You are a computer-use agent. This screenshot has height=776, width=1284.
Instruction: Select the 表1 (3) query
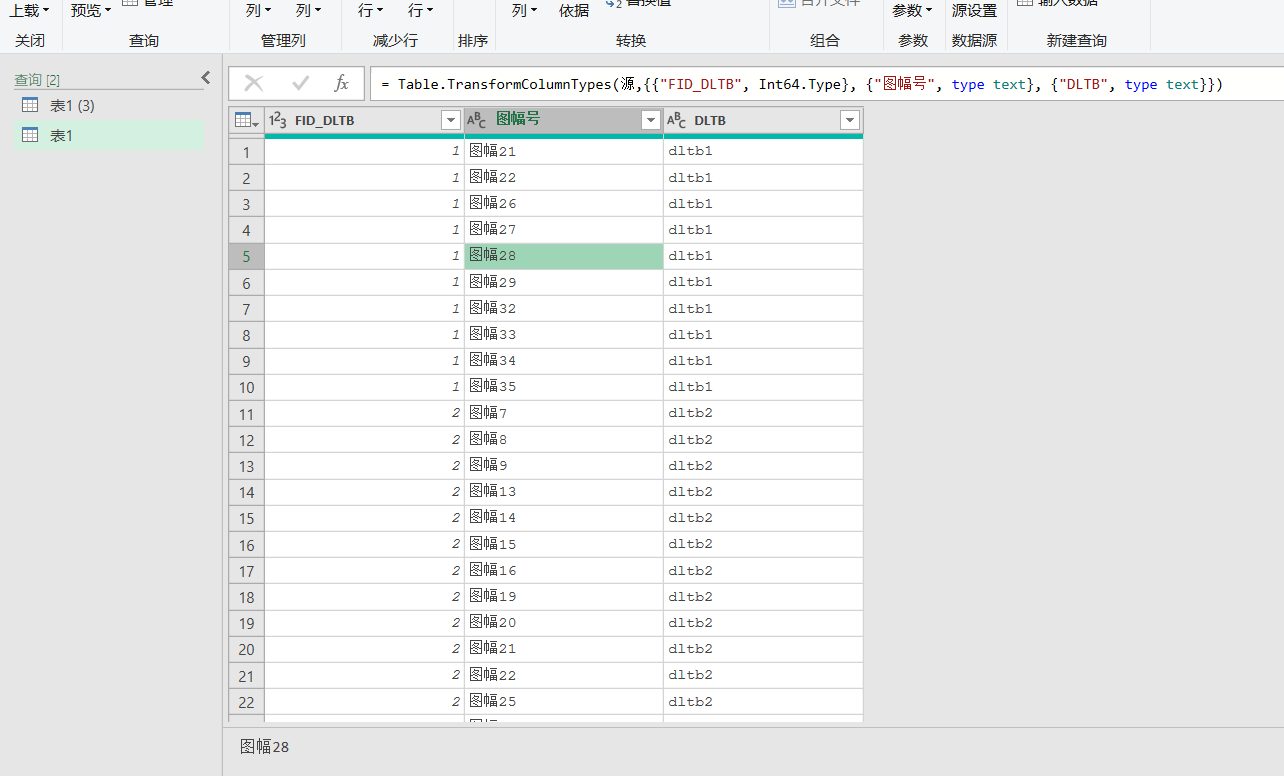pyautogui.click(x=108, y=106)
